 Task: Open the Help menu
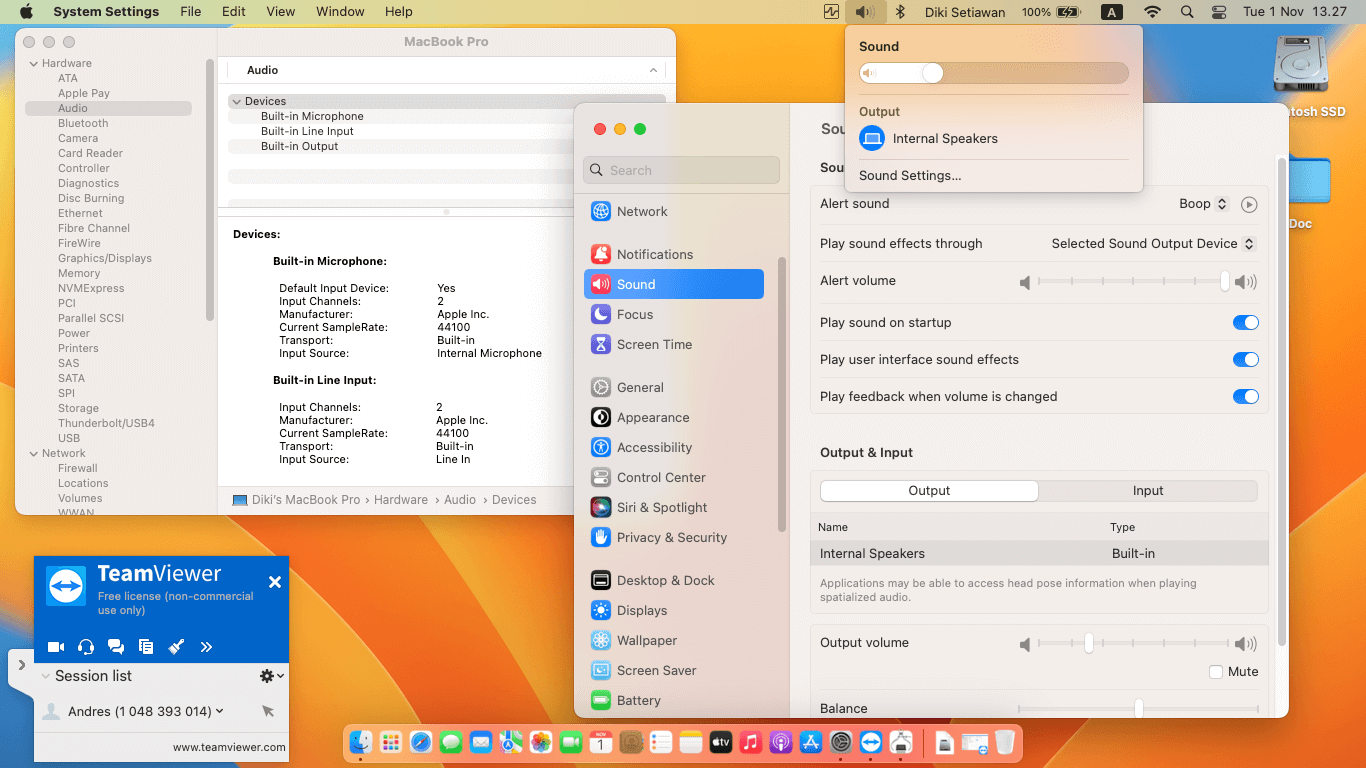pyautogui.click(x=399, y=12)
